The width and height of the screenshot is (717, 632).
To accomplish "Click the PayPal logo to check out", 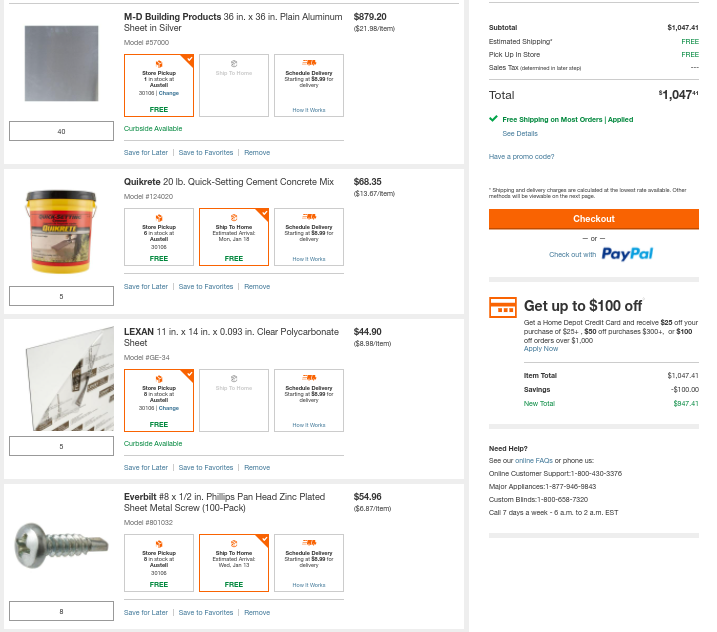I will [627, 254].
